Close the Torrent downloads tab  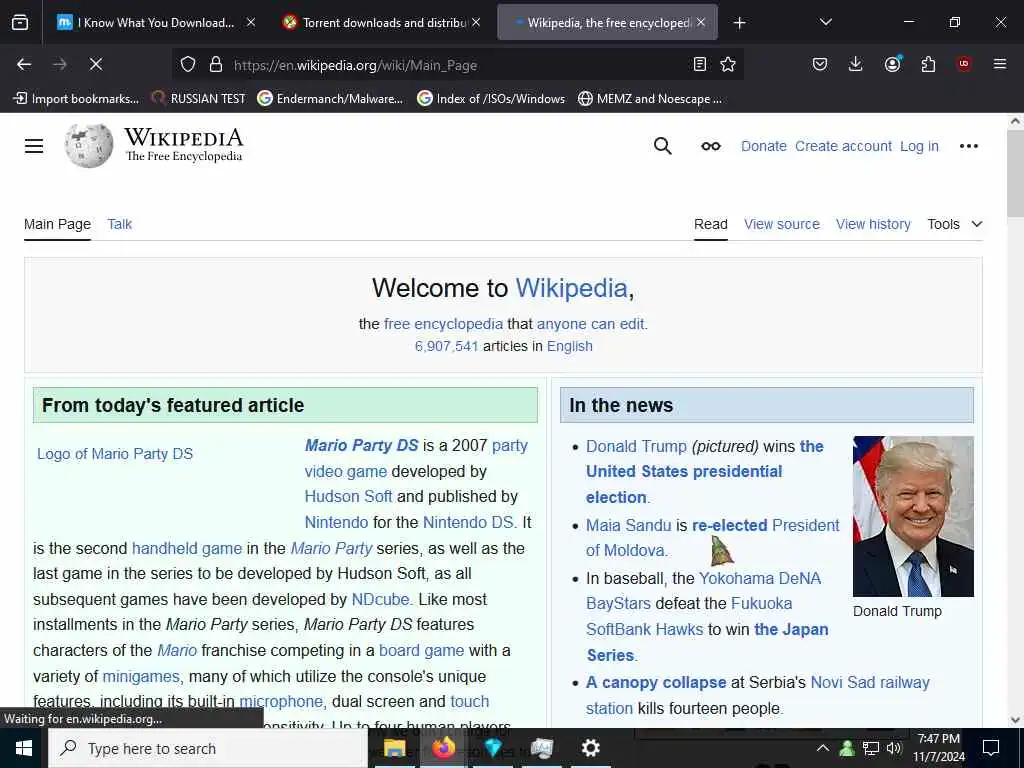[476, 22]
